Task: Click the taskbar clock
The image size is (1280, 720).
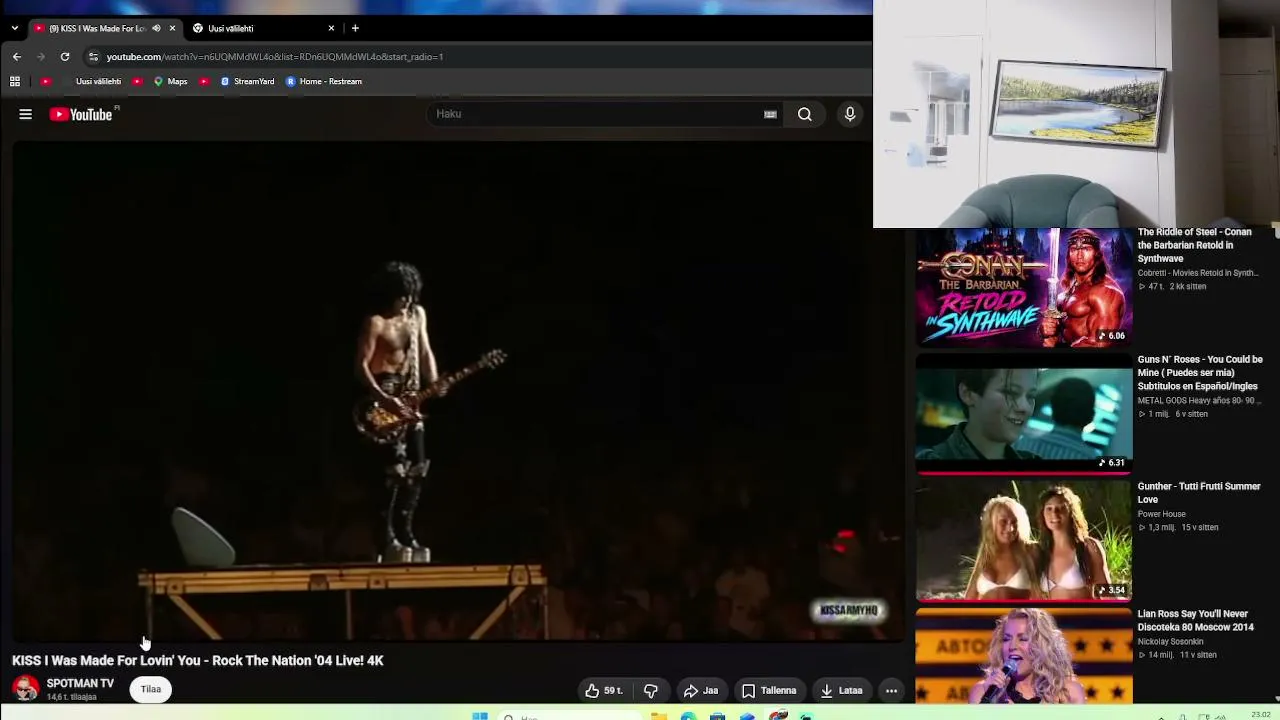Action: (x=1261, y=715)
